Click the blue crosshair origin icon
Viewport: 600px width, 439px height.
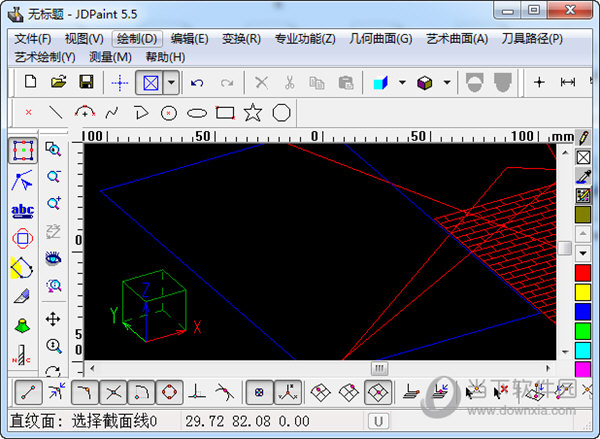119,82
